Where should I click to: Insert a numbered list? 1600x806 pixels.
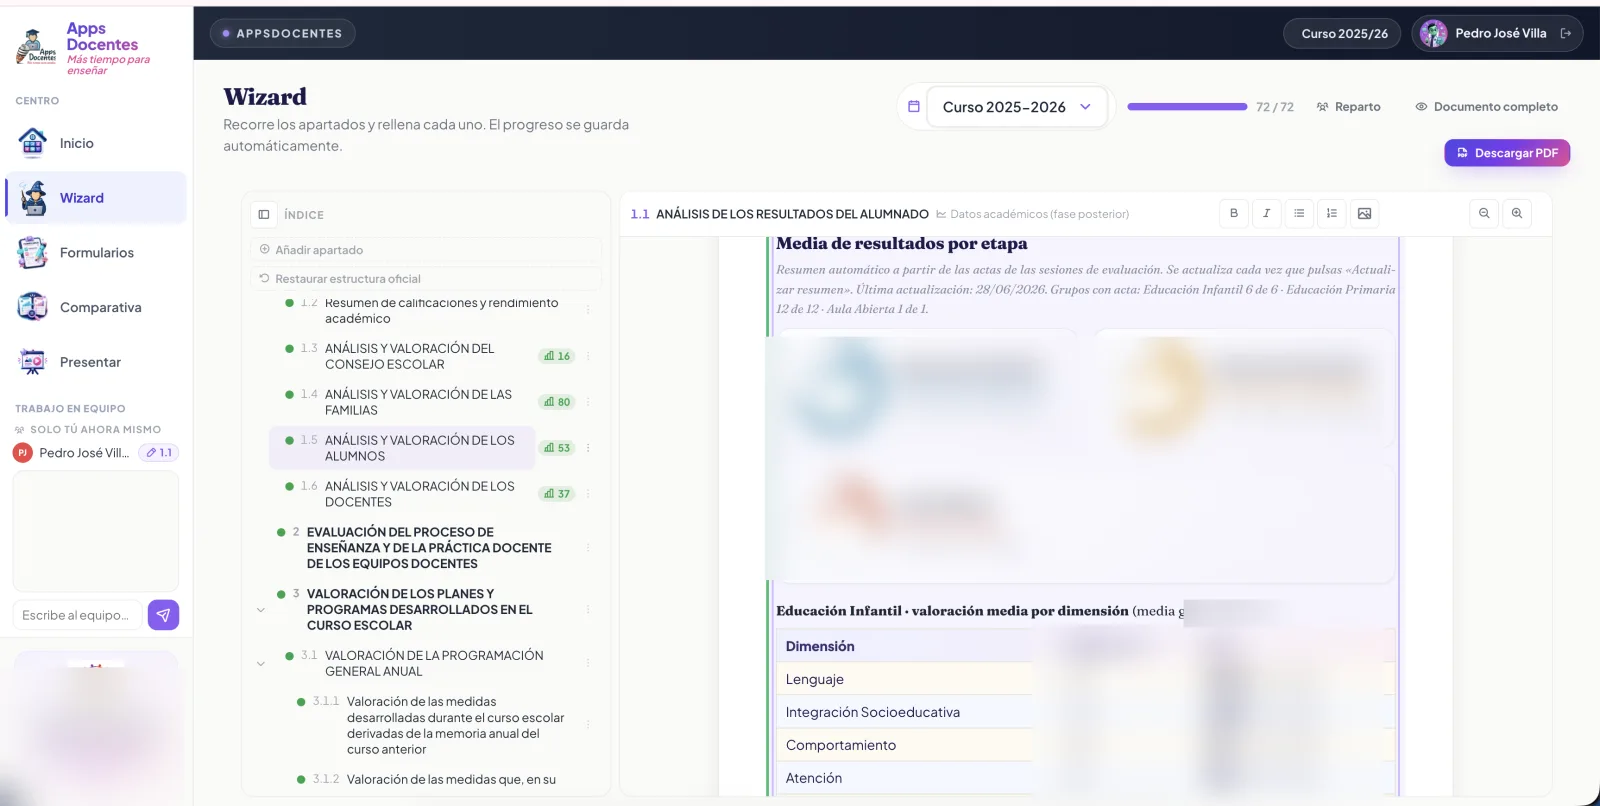pos(1331,213)
